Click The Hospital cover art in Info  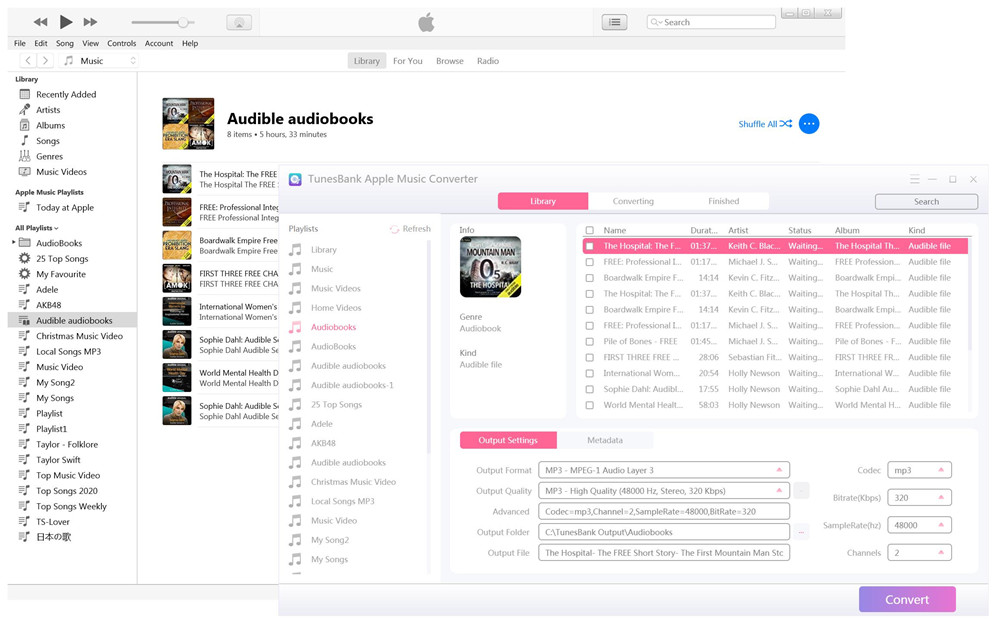490,267
